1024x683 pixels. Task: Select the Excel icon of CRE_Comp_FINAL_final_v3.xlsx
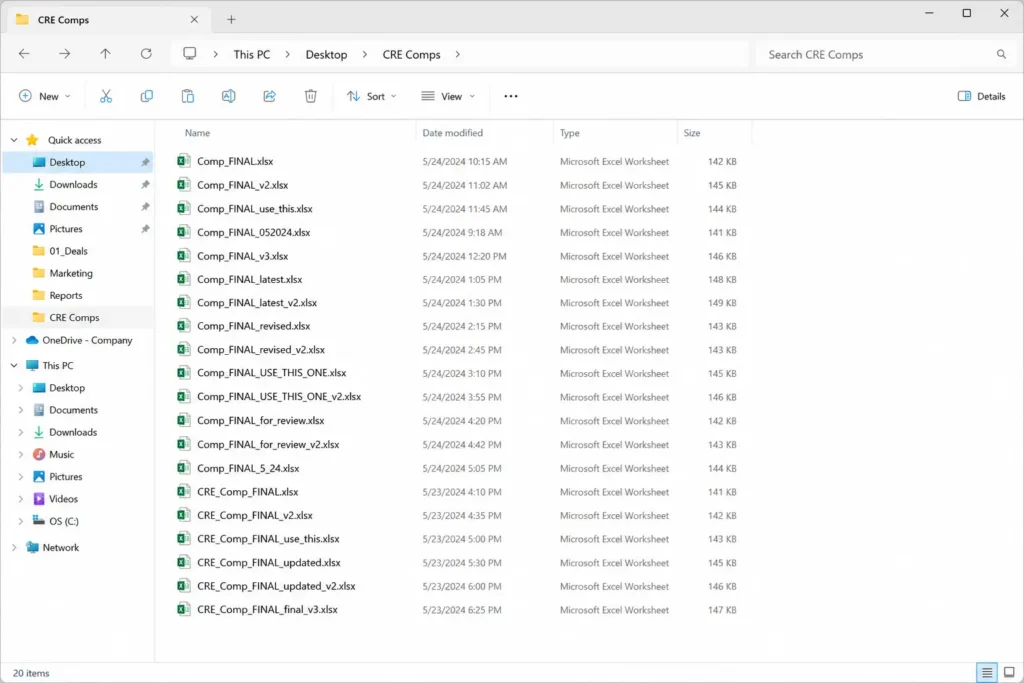(x=184, y=609)
